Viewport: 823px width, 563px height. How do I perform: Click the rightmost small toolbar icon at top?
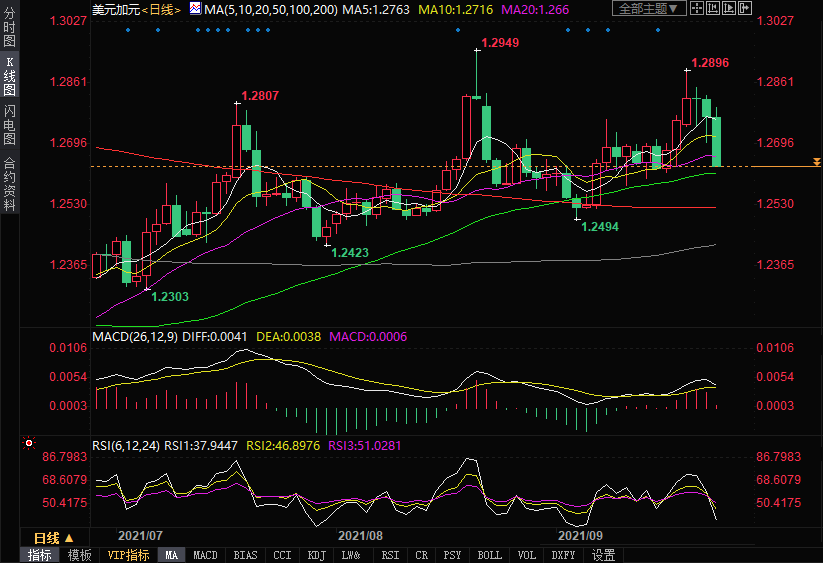pyautogui.click(x=743, y=9)
